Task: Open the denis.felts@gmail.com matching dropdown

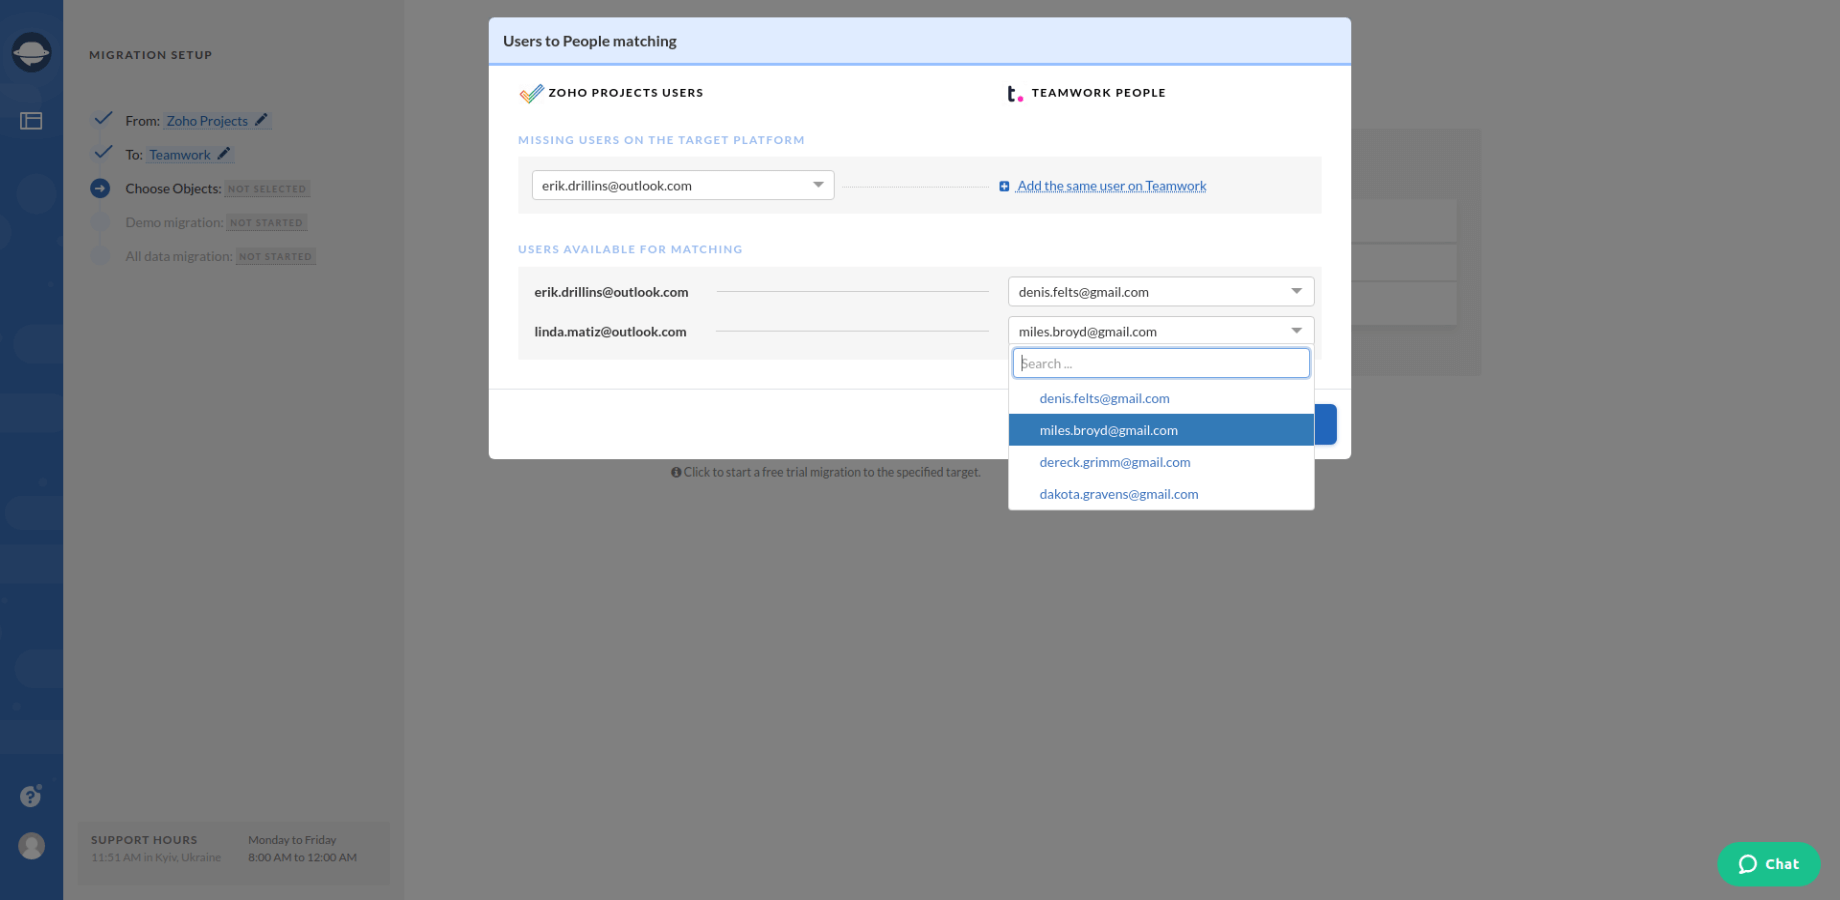Action: 1161,292
